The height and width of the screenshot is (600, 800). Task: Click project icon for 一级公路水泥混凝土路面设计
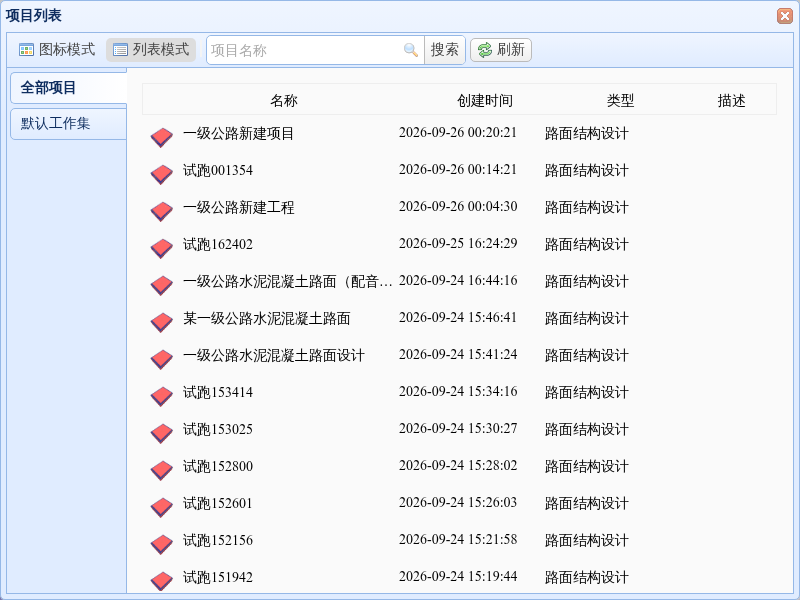[x=162, y=359]
